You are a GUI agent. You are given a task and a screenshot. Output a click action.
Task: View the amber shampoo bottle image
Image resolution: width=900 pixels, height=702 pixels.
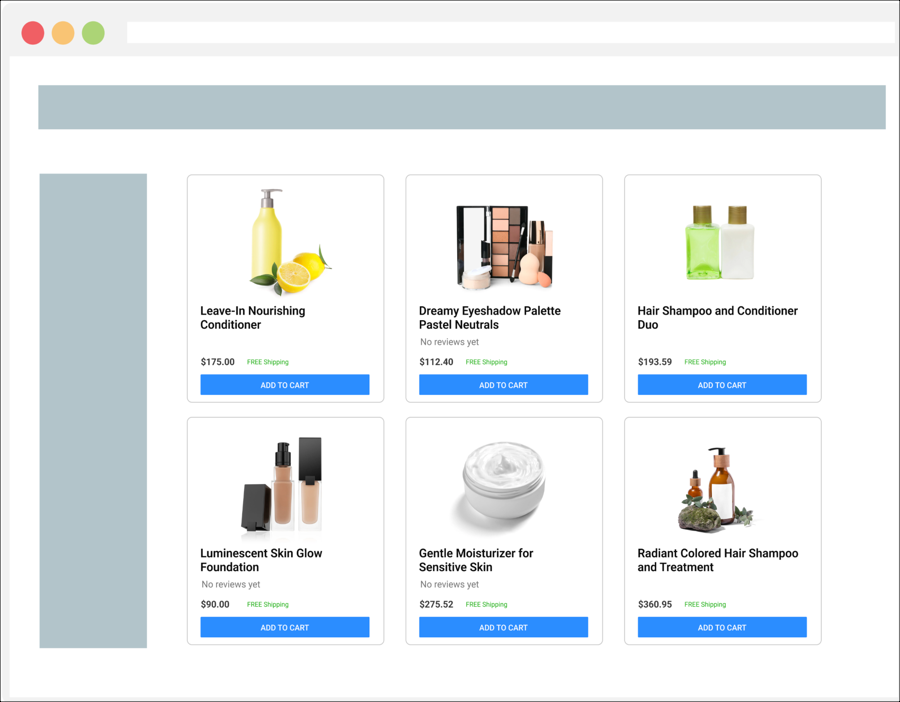point(717,489)
